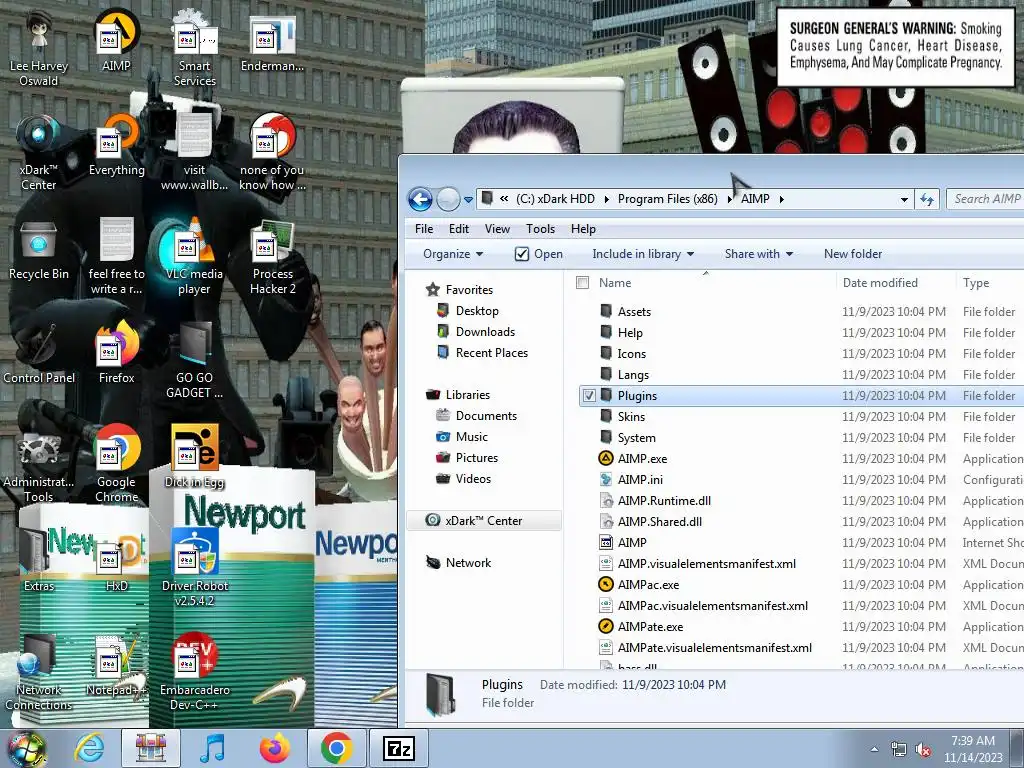Select AIMP.Runtime.dll in the file list
Screen dimensions: 1024x768
point(802,501)
